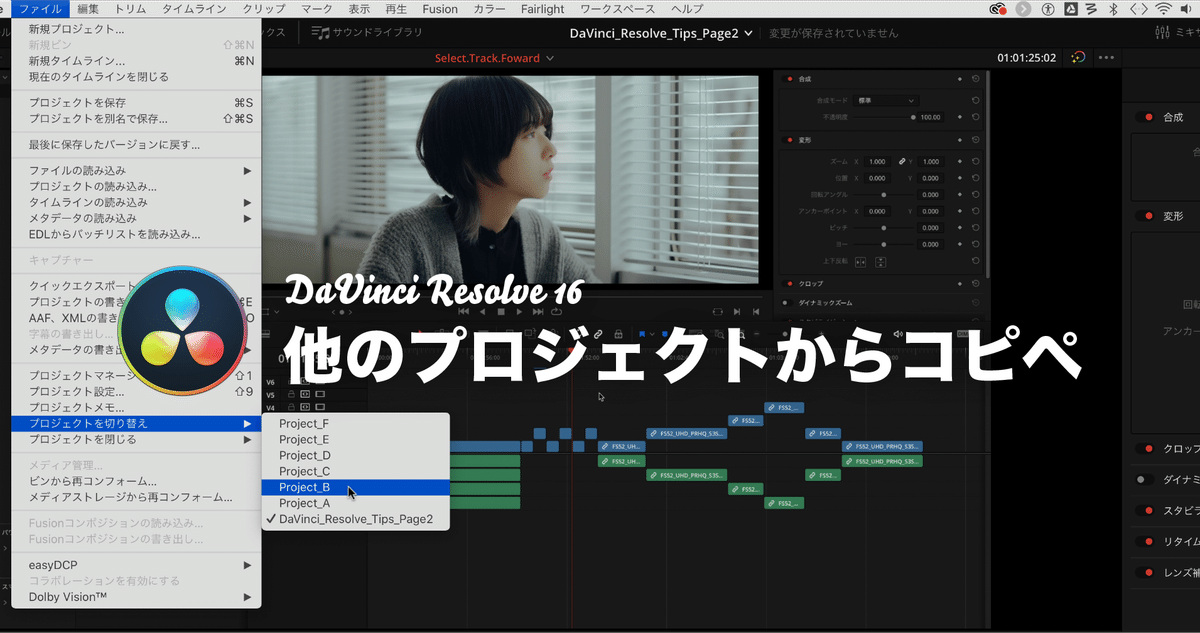Screen dimensions: 1200x633
Task: Click the lock icon on track V5
Action: [x=292, y=394]
